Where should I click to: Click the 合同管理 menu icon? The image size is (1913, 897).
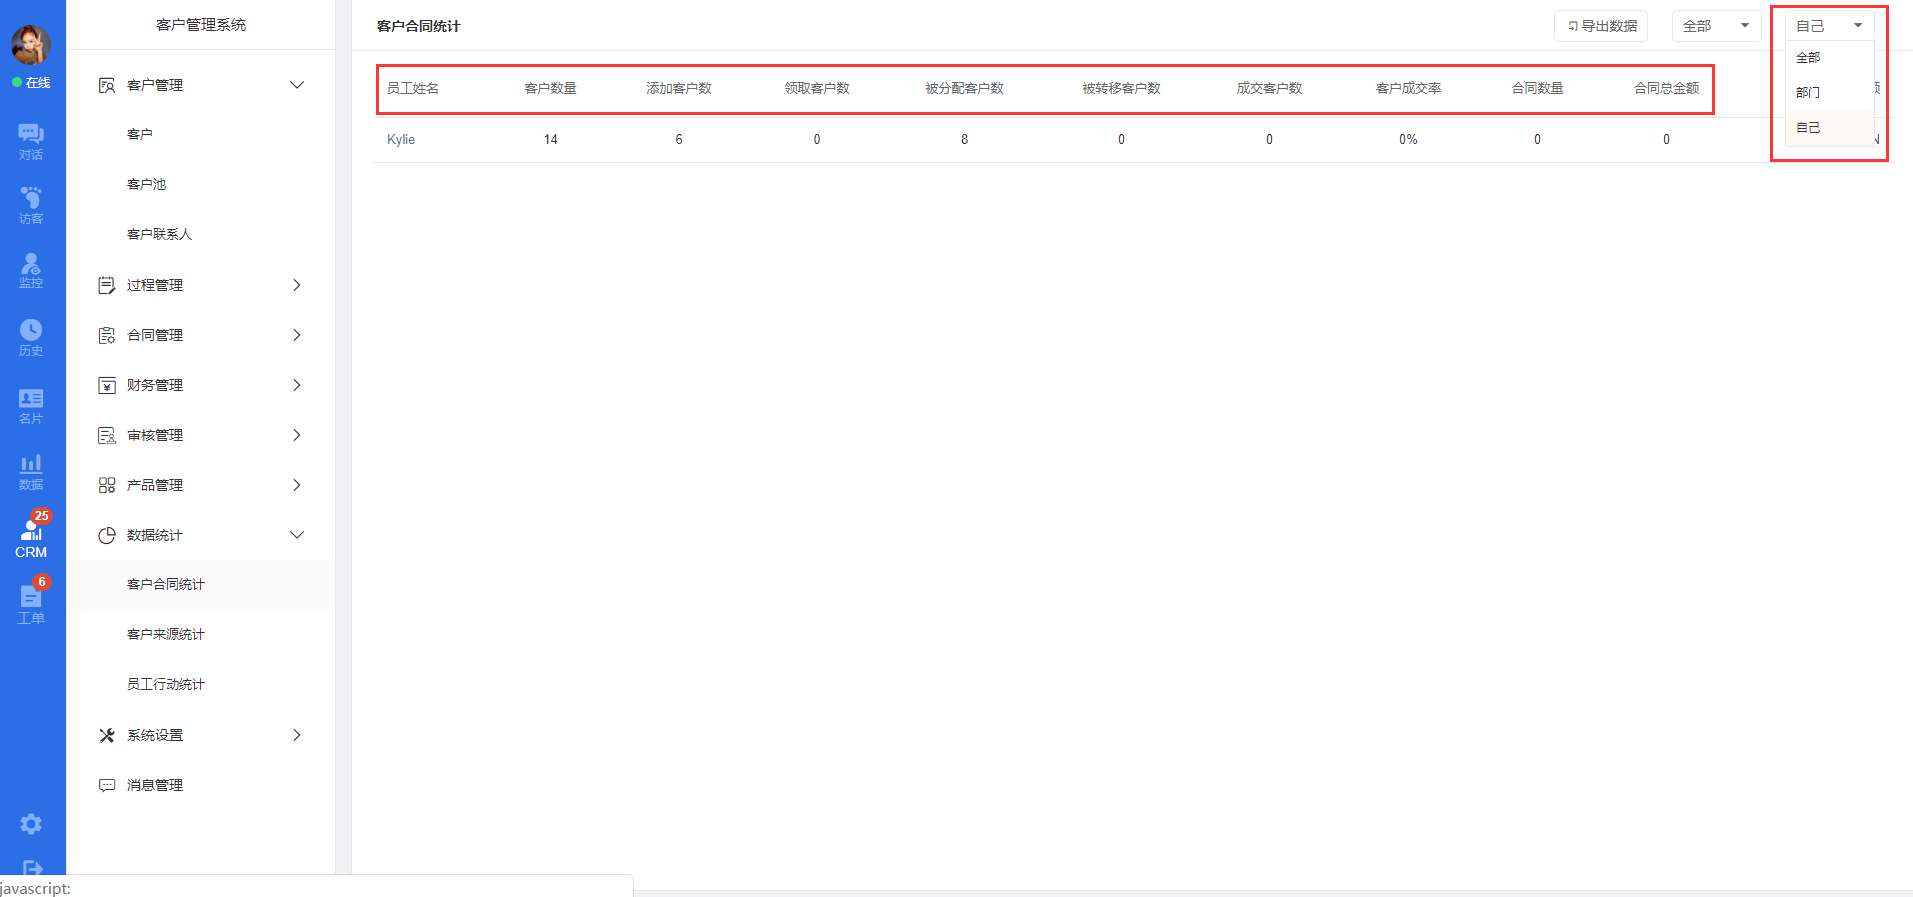[x=107, y=335]
